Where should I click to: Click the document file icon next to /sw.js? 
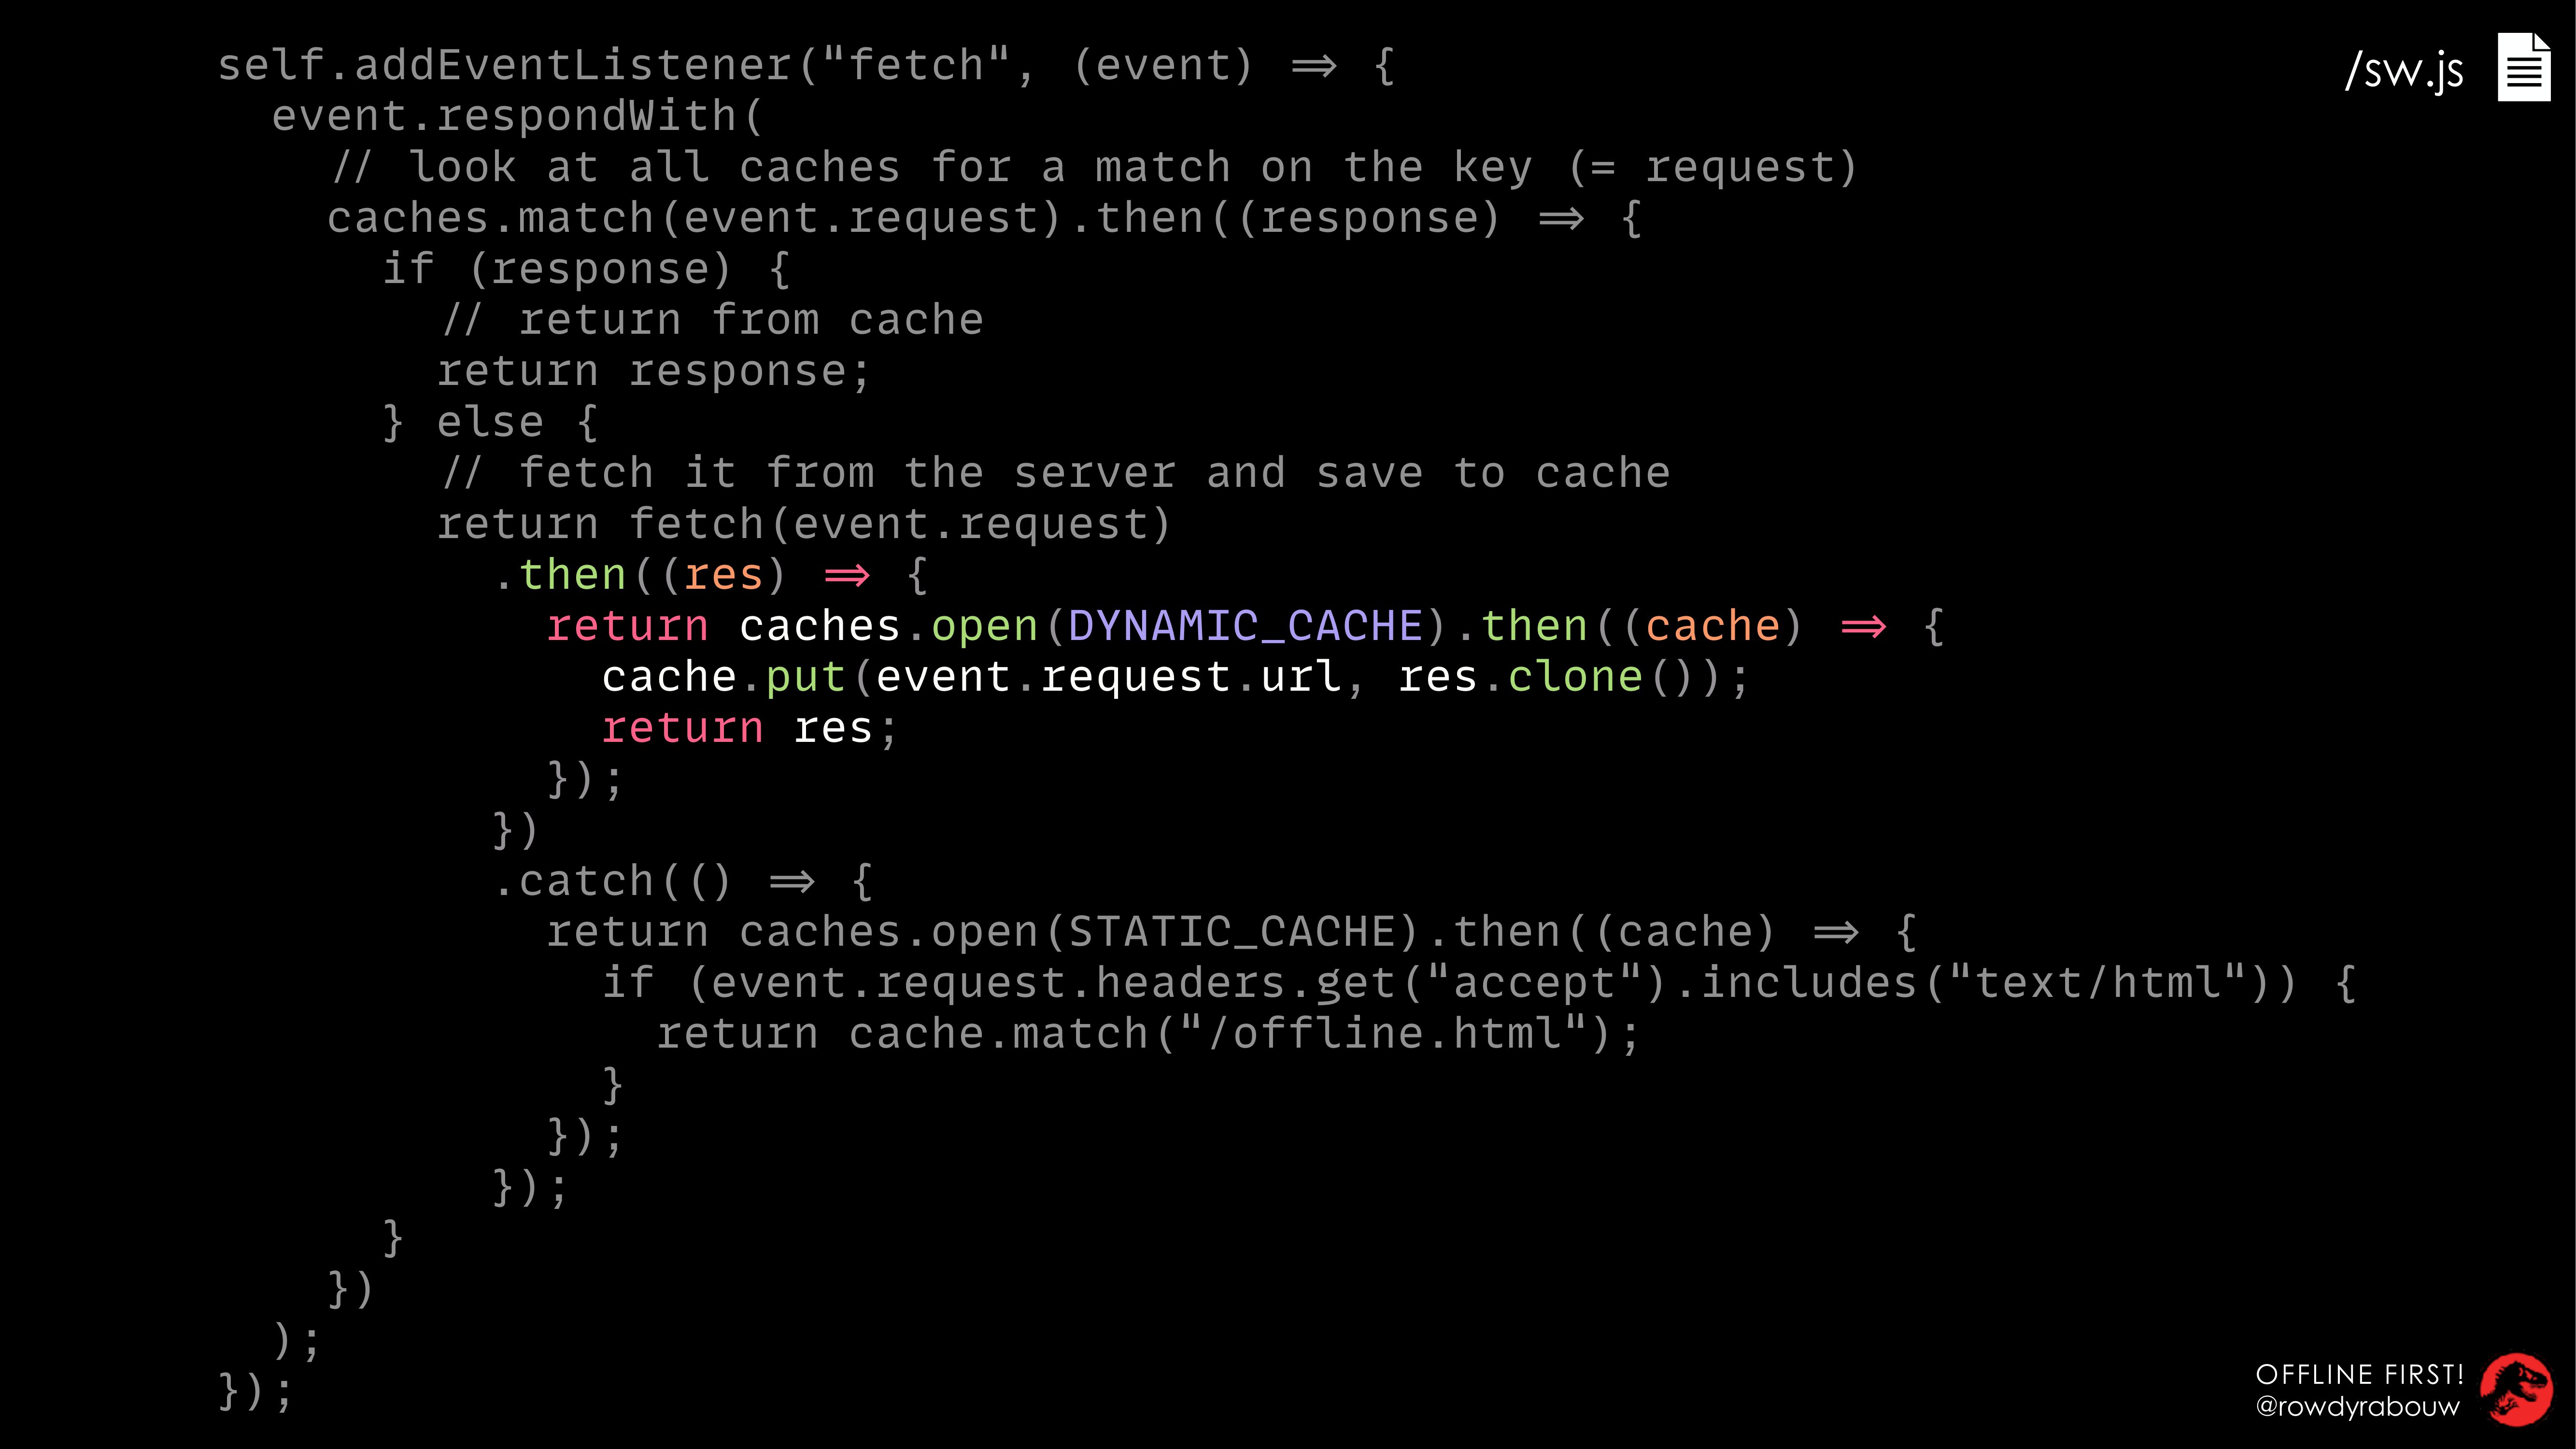[x=2524, y=67]
